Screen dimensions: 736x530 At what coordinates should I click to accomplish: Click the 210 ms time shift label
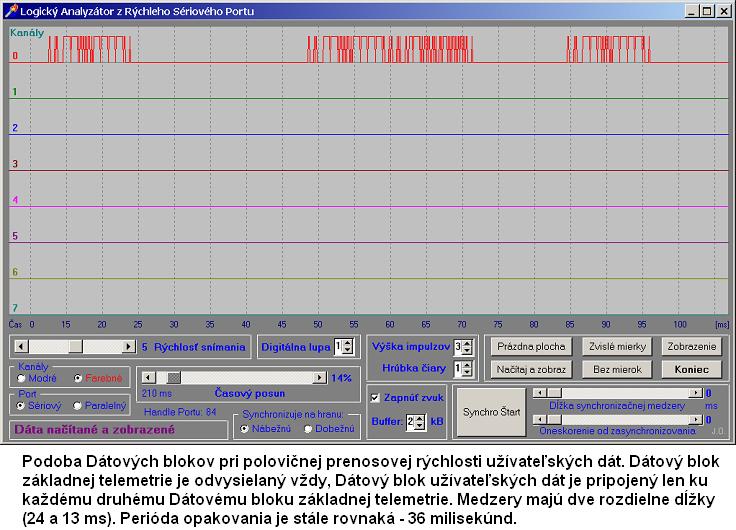(x=157, y=393)
